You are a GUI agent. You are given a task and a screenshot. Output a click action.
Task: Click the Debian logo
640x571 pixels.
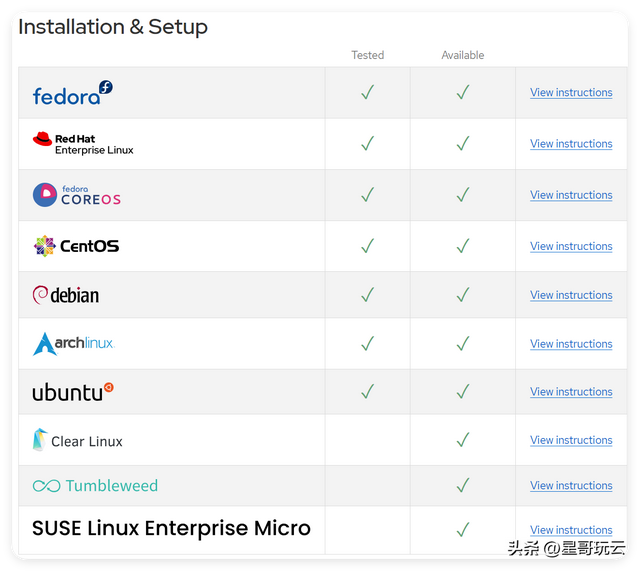coord(66,295)
